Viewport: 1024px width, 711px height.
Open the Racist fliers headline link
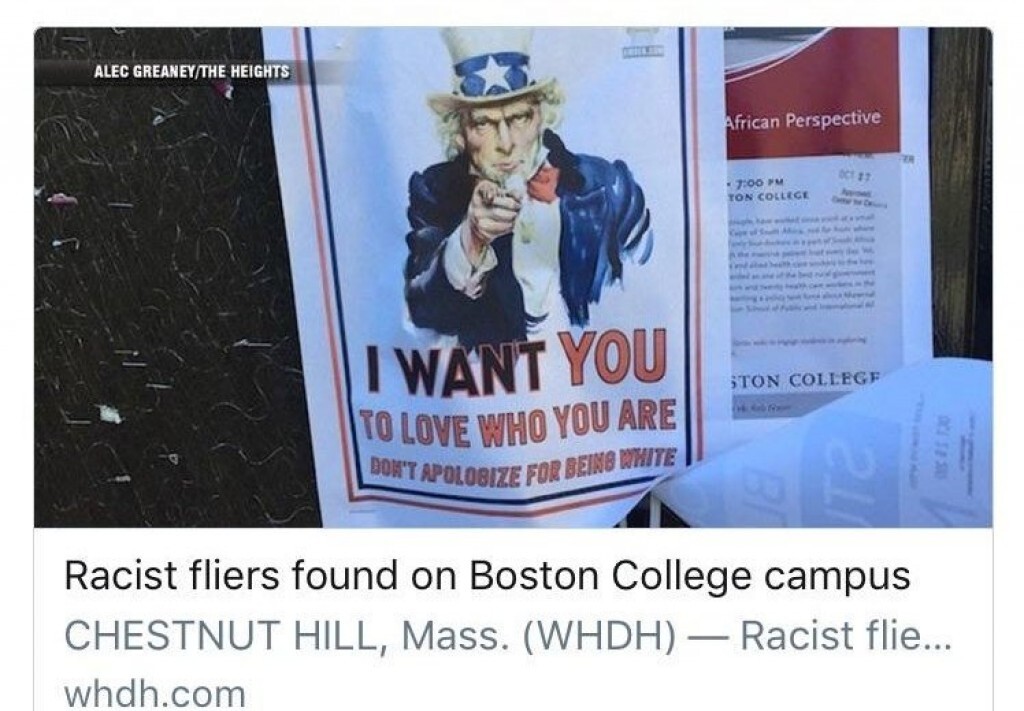click(487, 577)
